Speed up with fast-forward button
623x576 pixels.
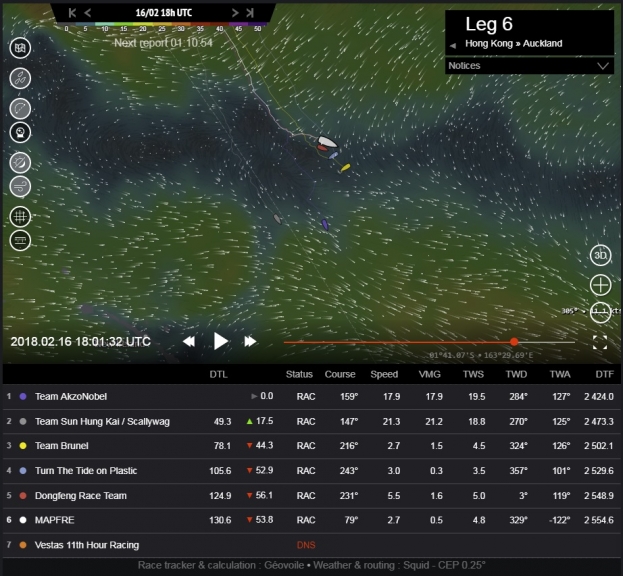click(250, 341)
